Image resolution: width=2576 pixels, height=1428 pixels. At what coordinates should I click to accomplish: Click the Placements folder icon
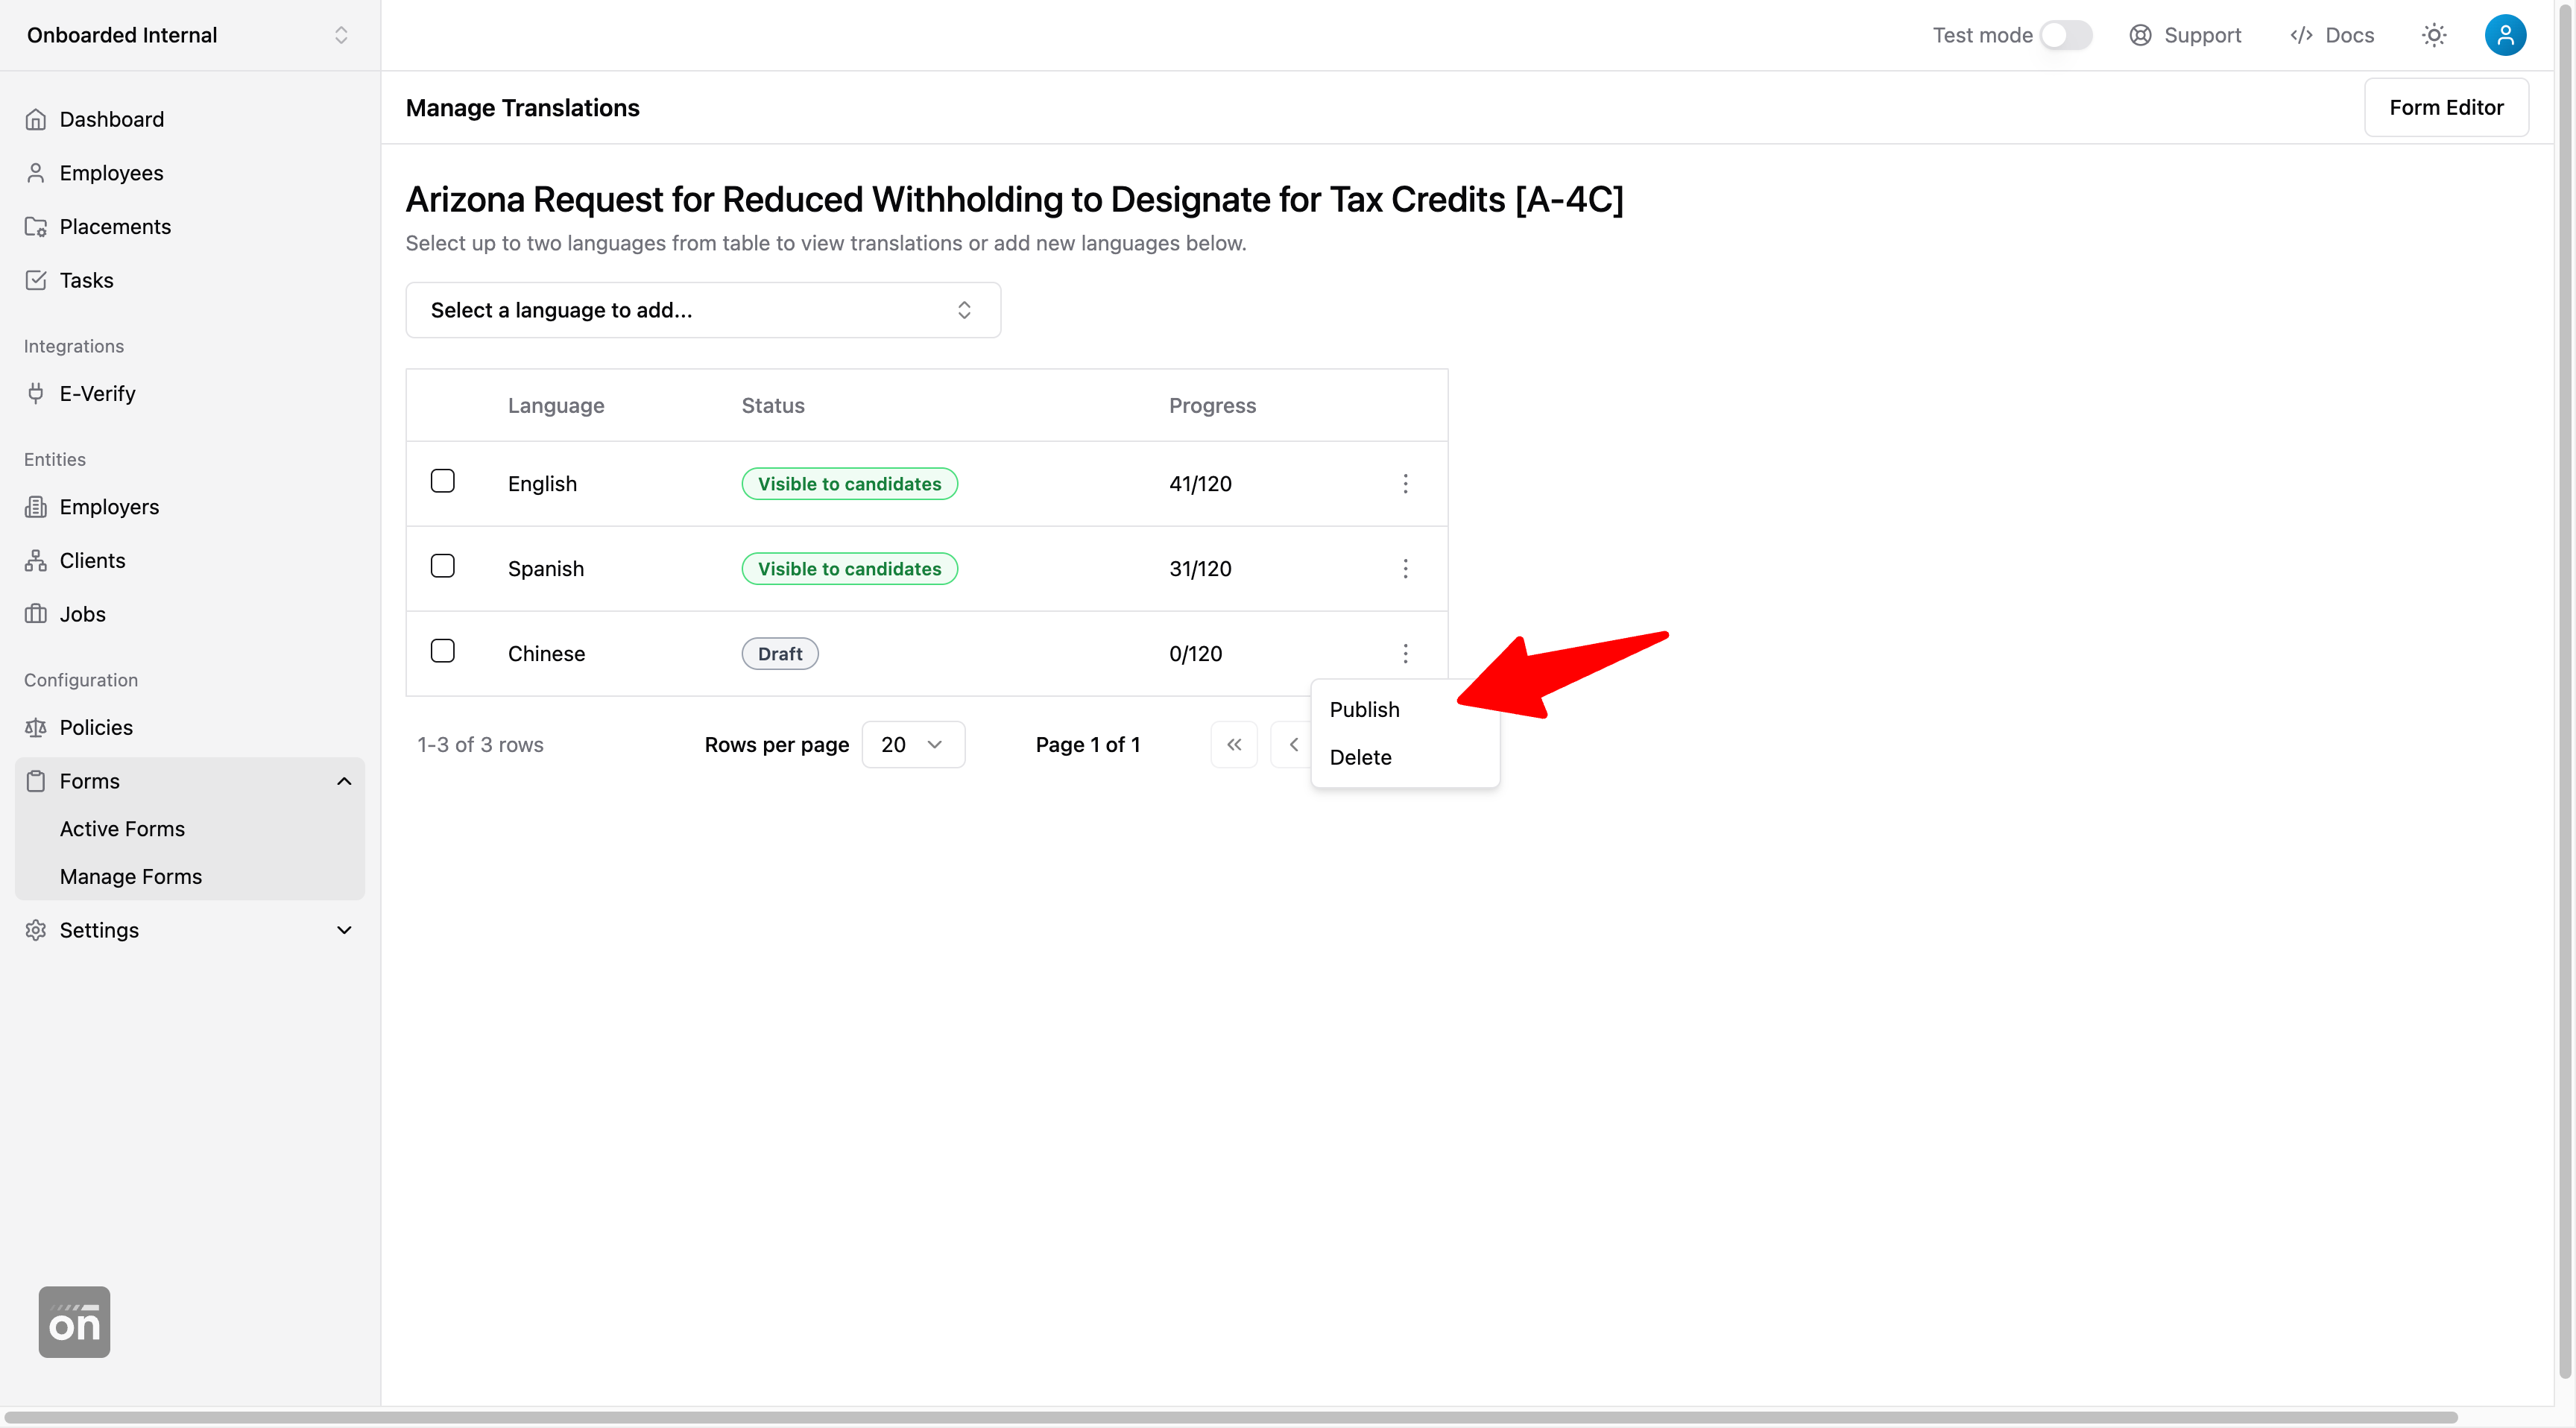click(36, 227)
